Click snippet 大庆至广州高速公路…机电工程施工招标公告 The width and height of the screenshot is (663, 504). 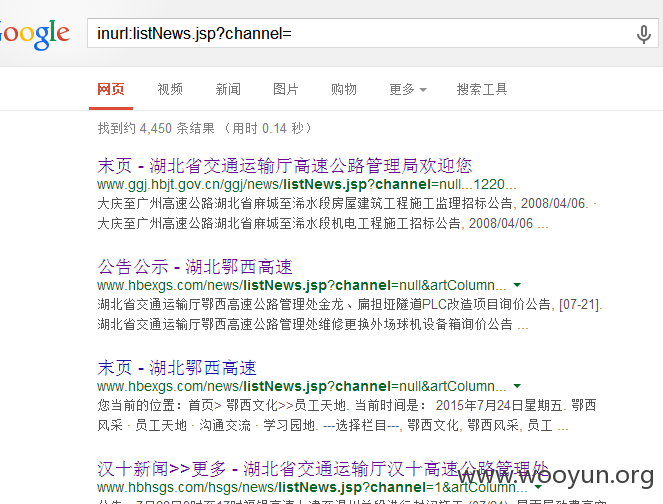coord(323,223)
